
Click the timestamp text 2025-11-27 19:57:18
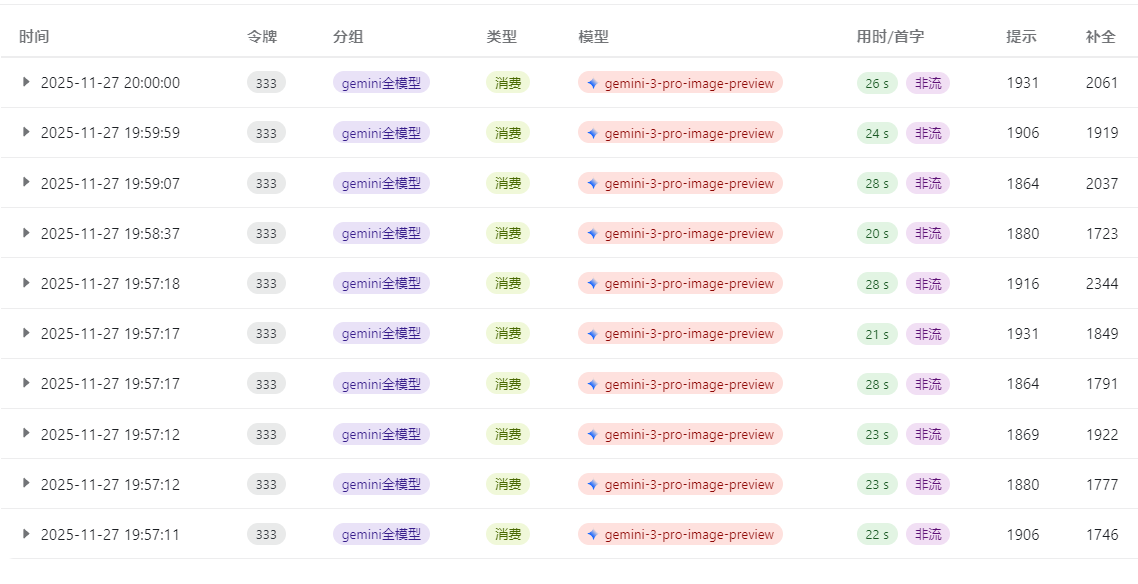pos(110,284)
